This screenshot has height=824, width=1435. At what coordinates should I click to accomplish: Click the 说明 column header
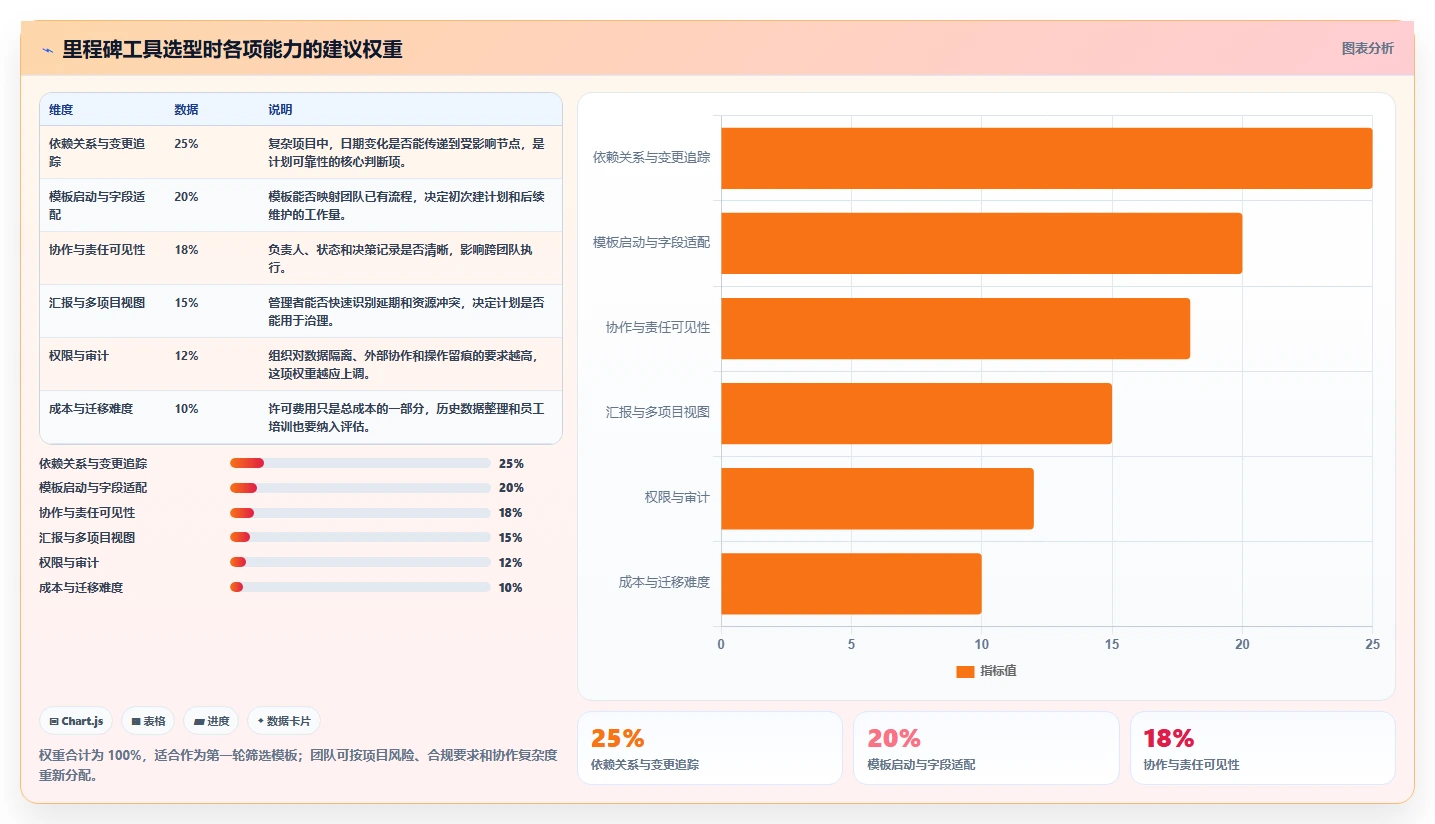280,110
